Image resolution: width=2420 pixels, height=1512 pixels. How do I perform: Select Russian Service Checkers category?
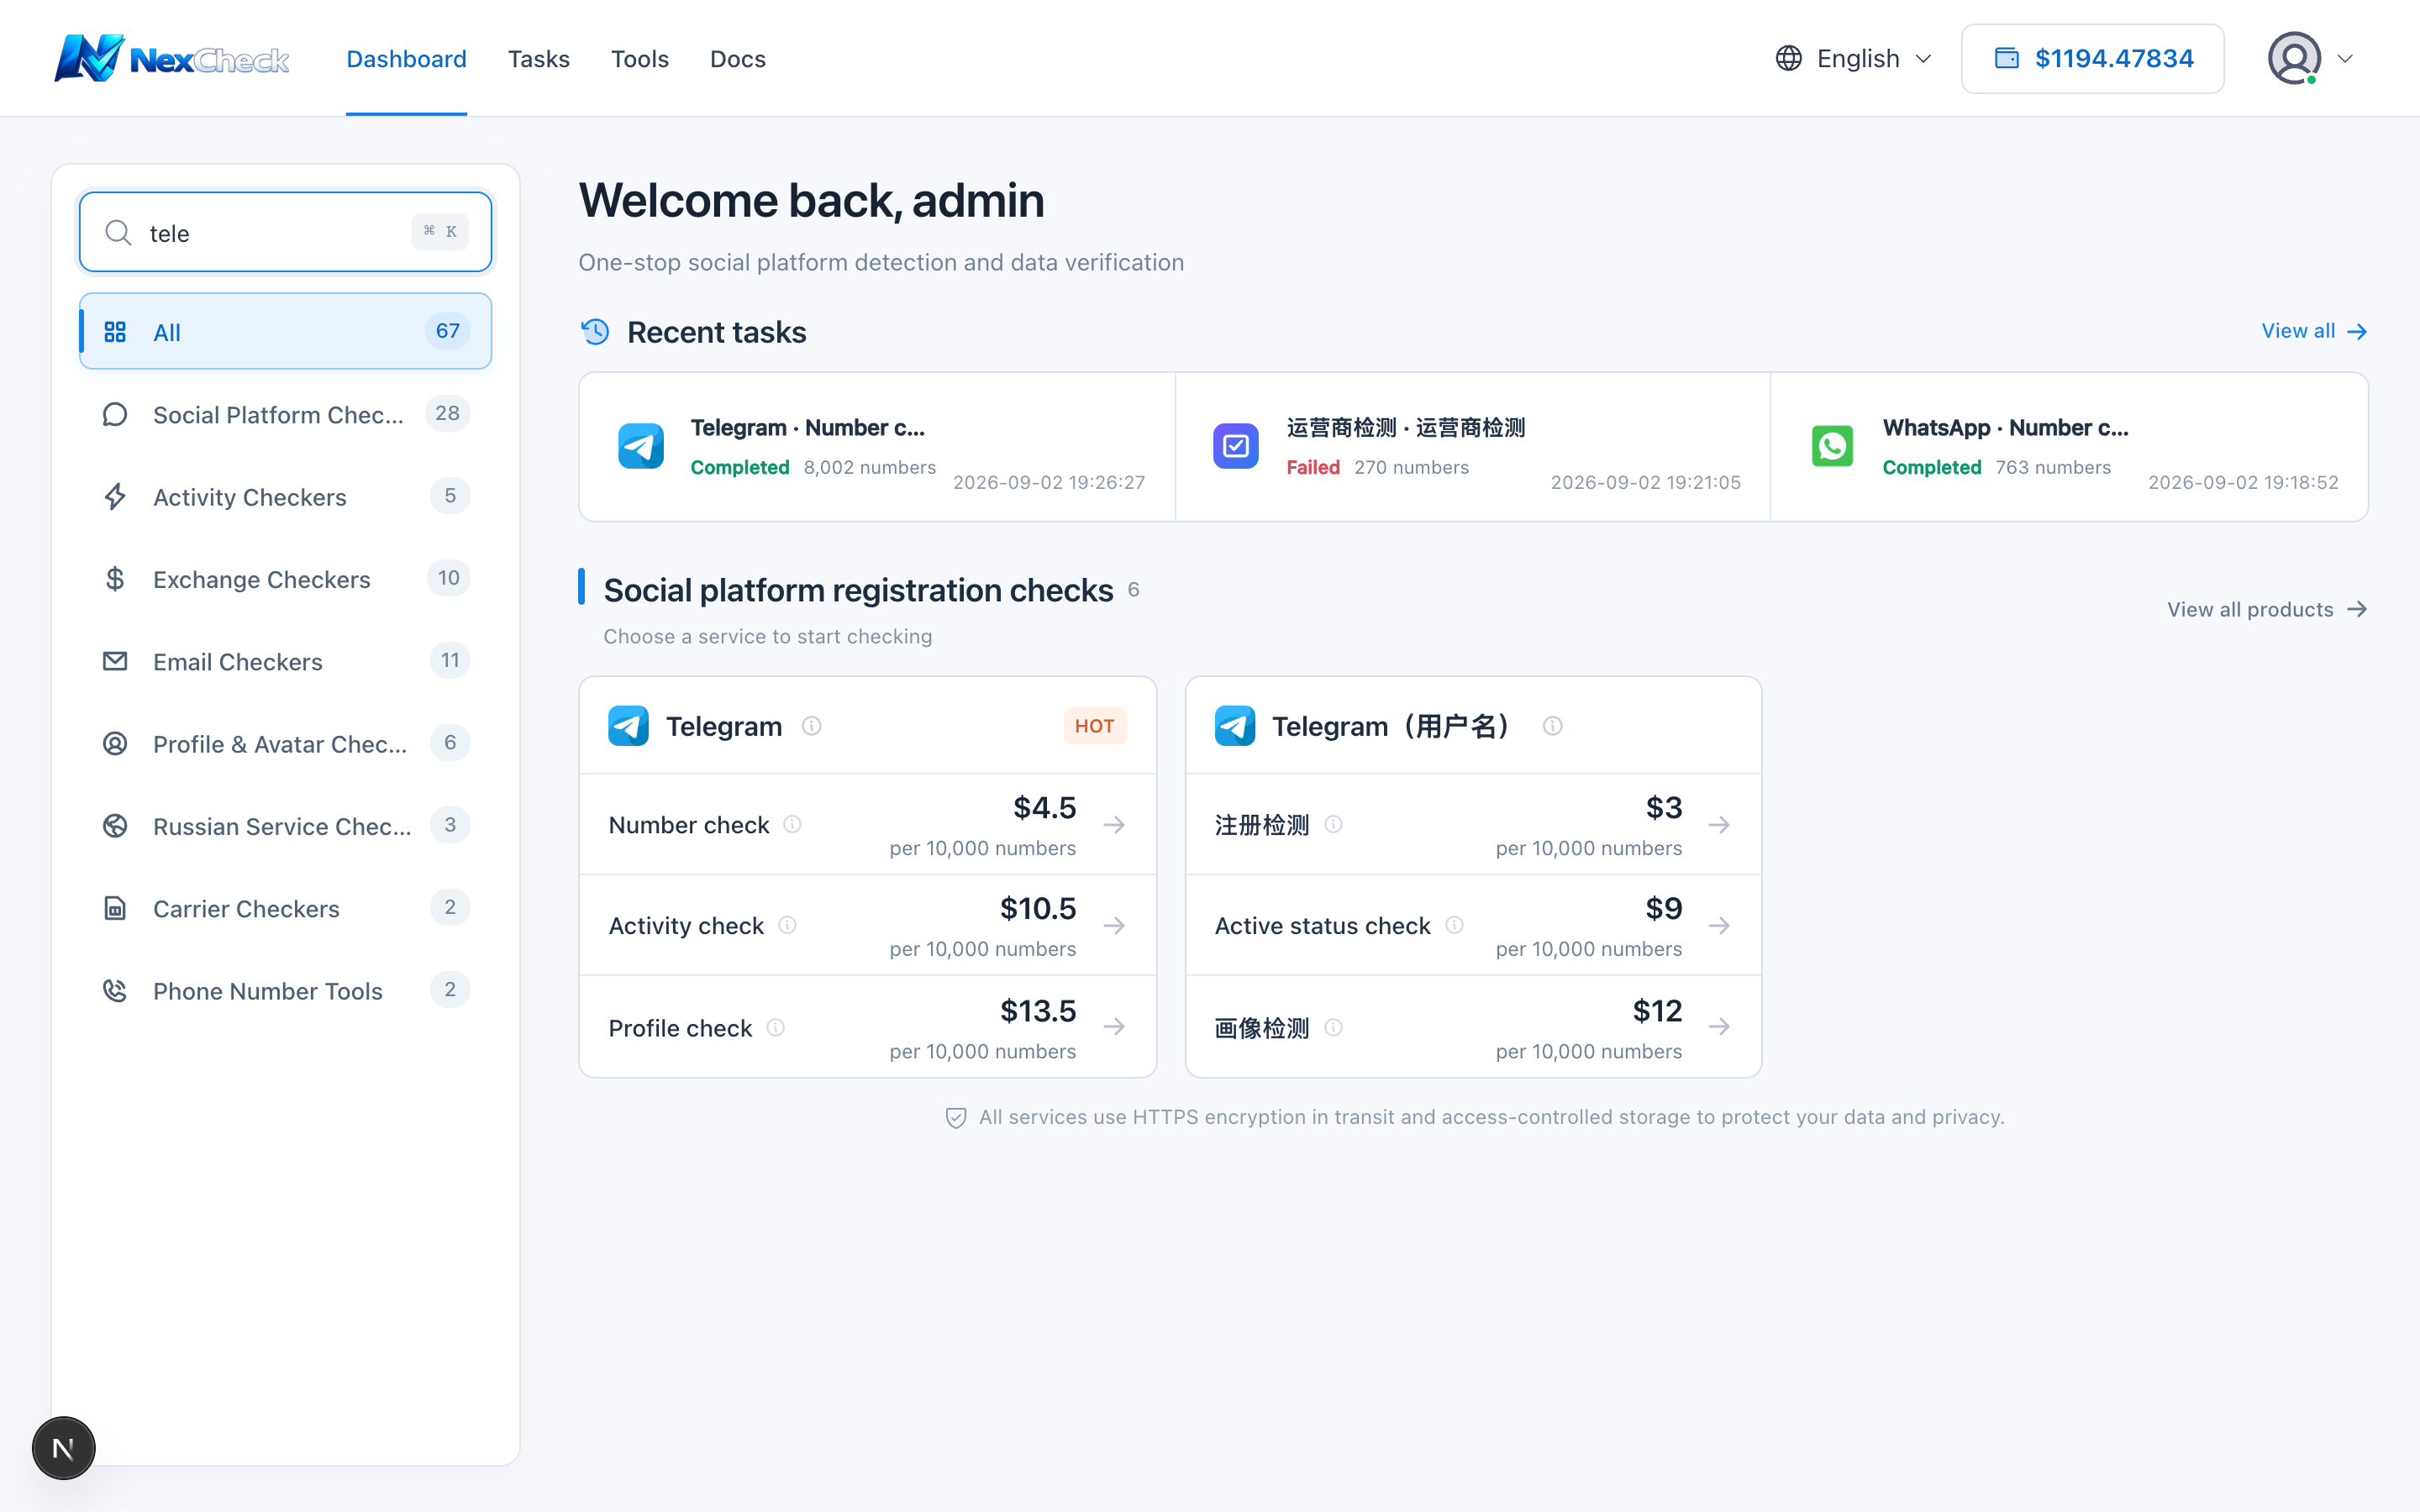[286, 826]
